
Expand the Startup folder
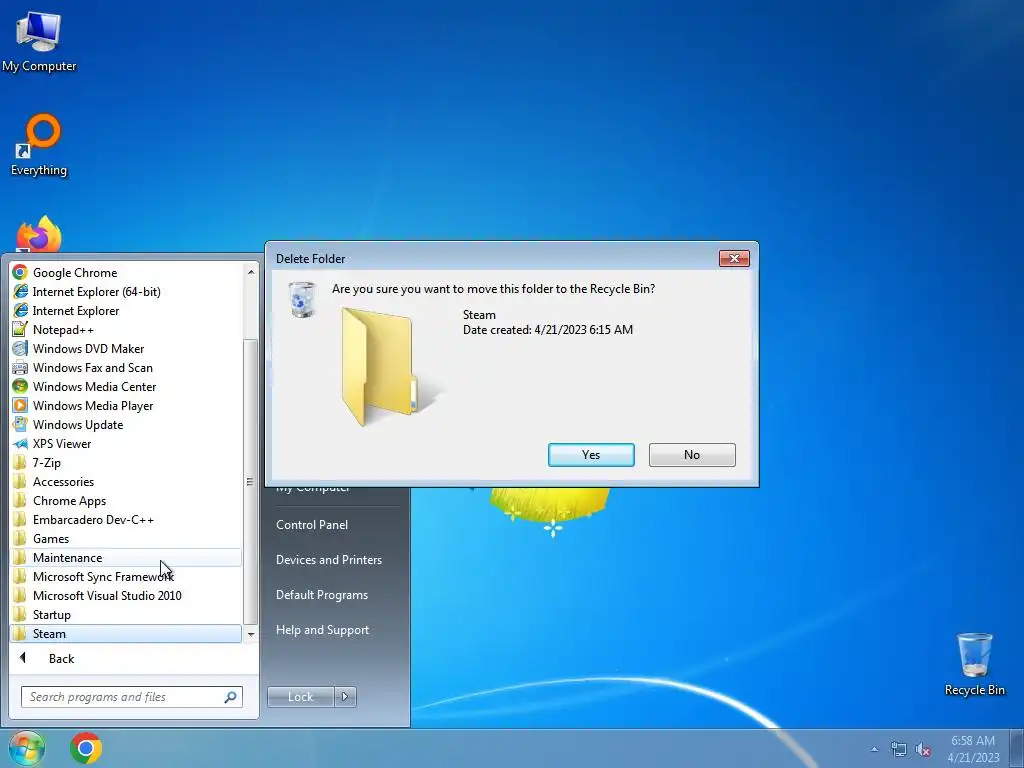click(125, 615)
